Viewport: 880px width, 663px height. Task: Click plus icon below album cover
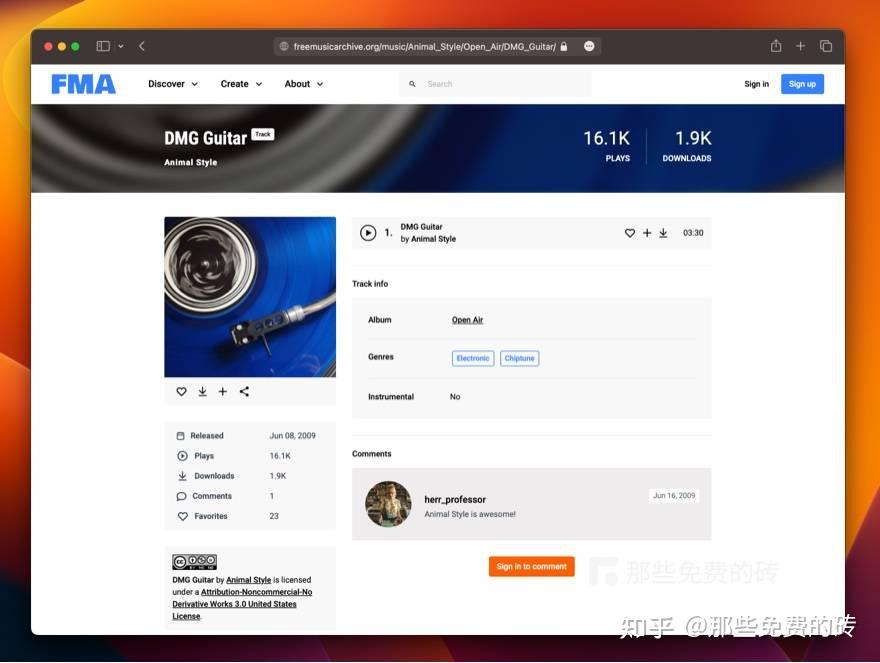coord(223,391)
